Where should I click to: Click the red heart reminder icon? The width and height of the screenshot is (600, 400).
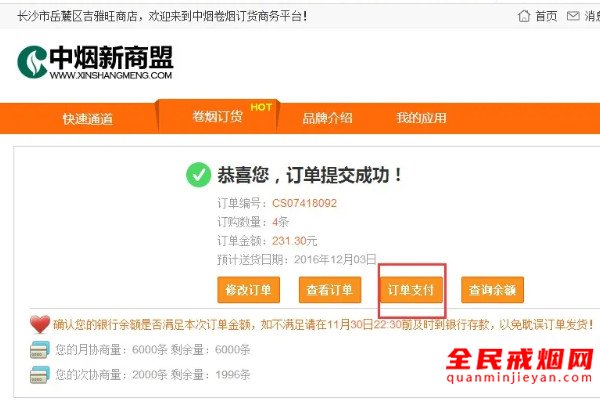tap(40, 324)
